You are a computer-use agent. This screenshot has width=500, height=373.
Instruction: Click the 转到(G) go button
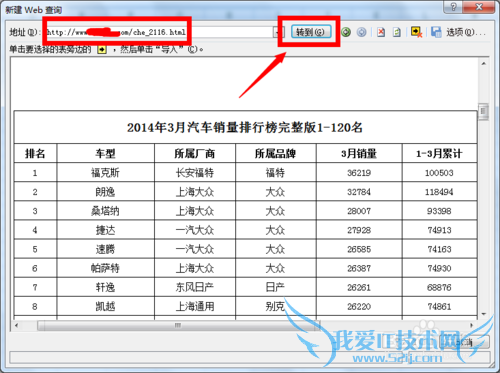(x=311, y=32)
